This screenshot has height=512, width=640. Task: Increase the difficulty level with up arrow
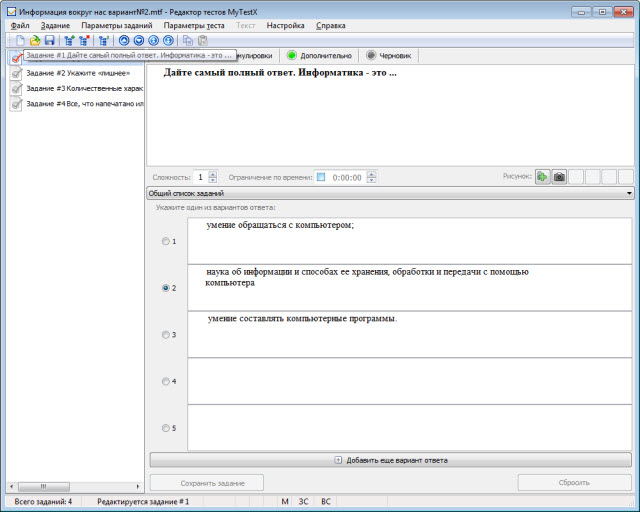[212, 174]
